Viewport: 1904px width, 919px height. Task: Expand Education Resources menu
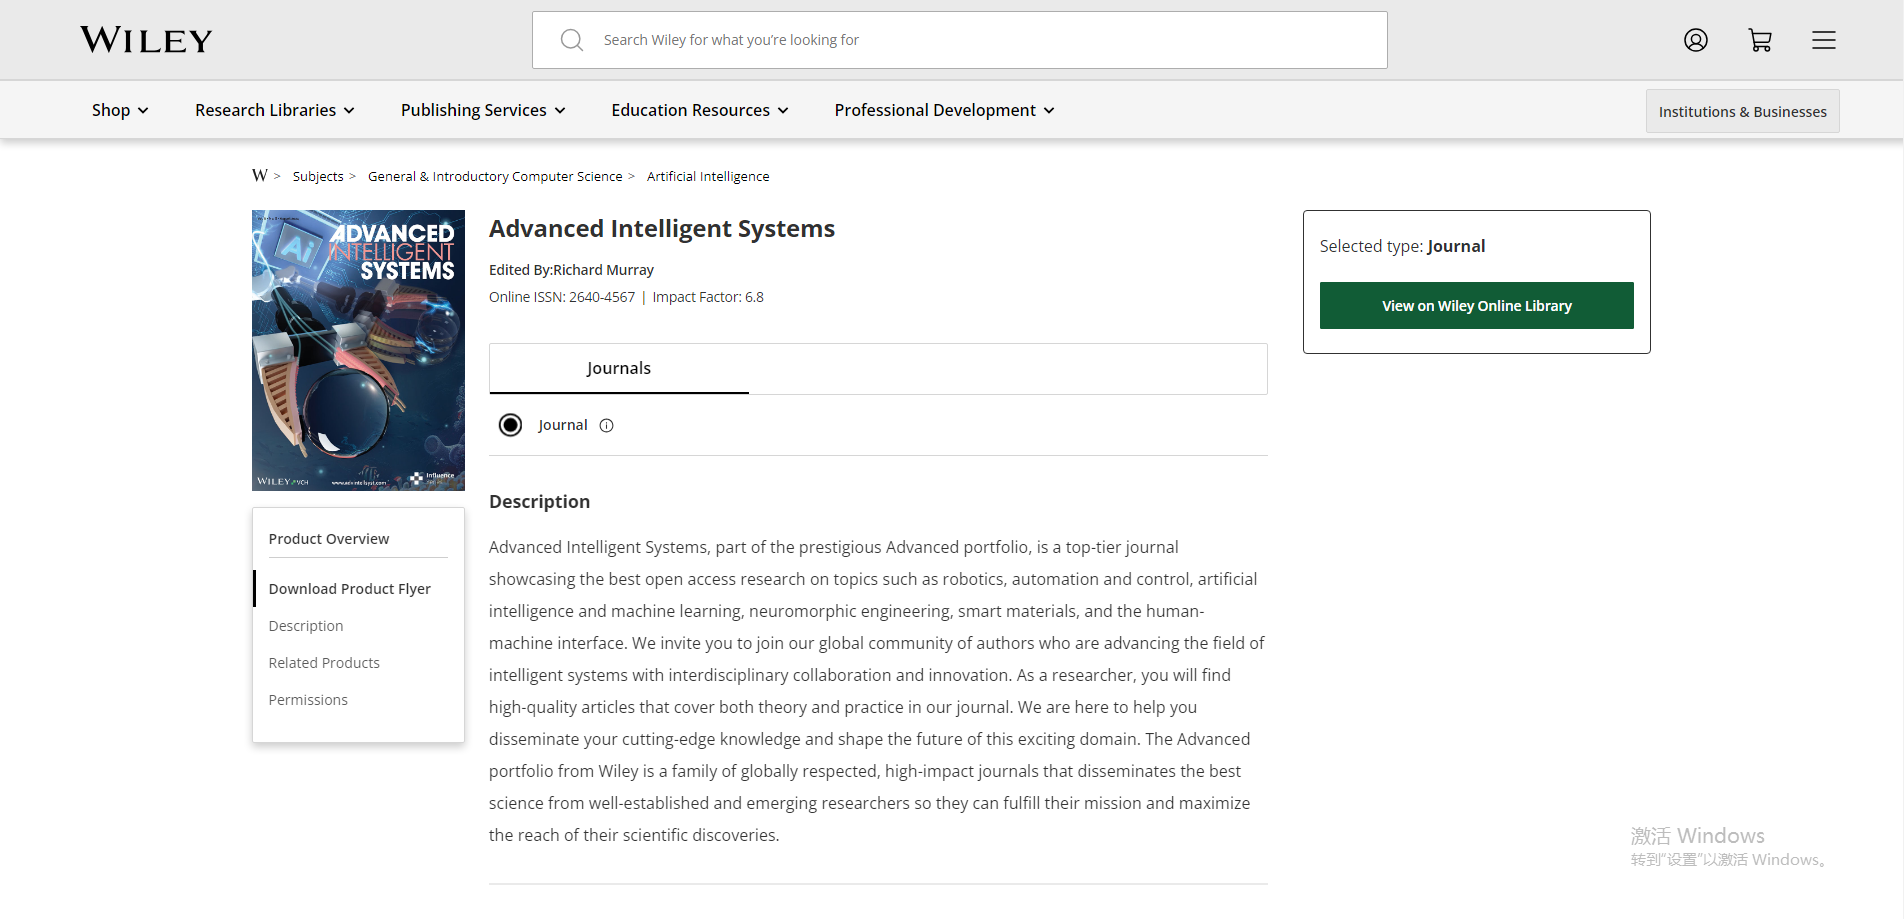click(700, 110)
